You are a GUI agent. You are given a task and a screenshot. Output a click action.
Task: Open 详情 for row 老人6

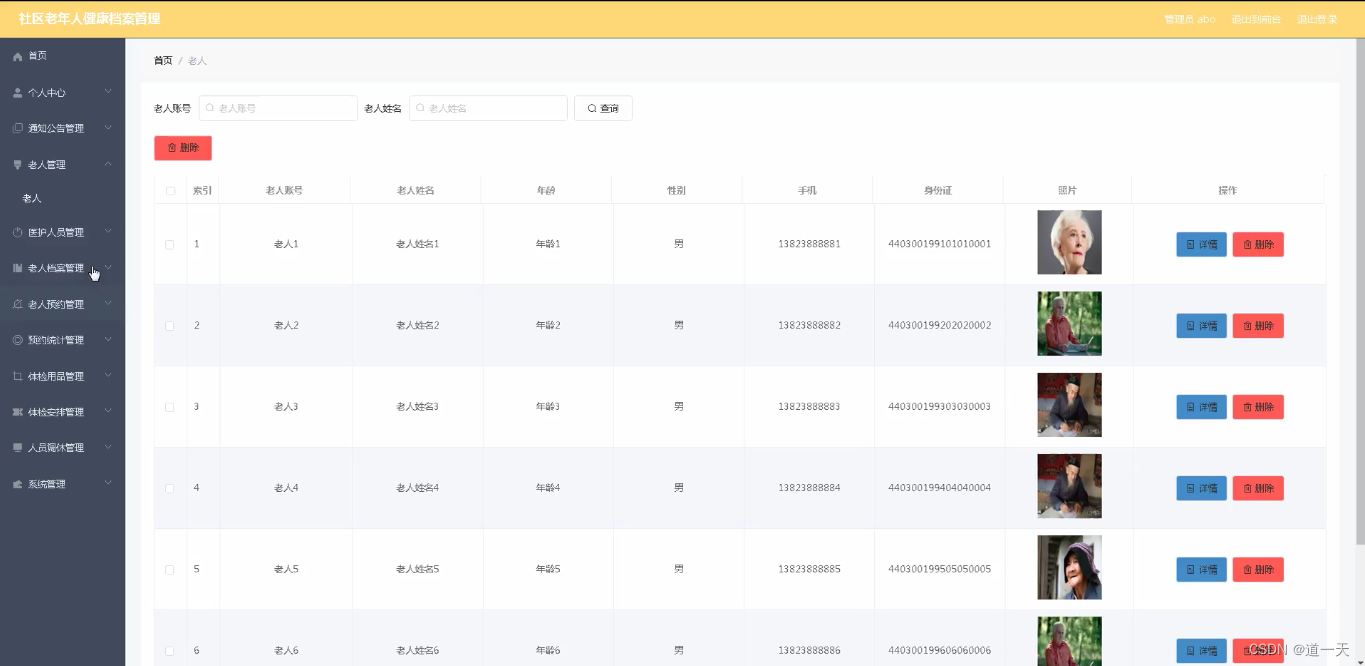(1201, 651)
